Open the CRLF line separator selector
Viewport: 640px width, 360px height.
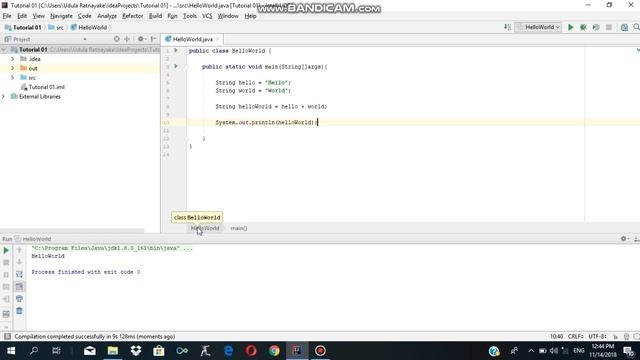click(x=576, y=336)
